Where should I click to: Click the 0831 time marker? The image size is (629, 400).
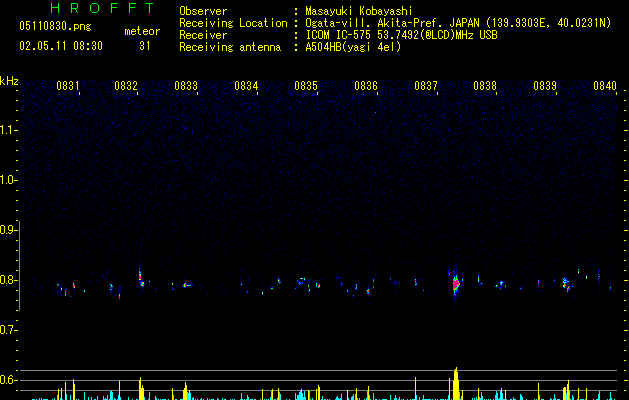coord(67,85)
